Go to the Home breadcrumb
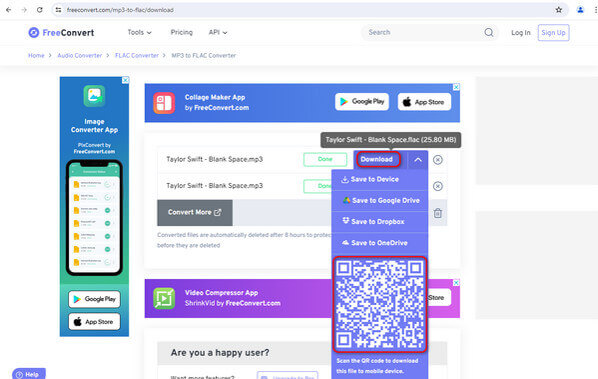The width and height of the screenshot is (598, 379). pyautogui.click(x=36, y=56)
